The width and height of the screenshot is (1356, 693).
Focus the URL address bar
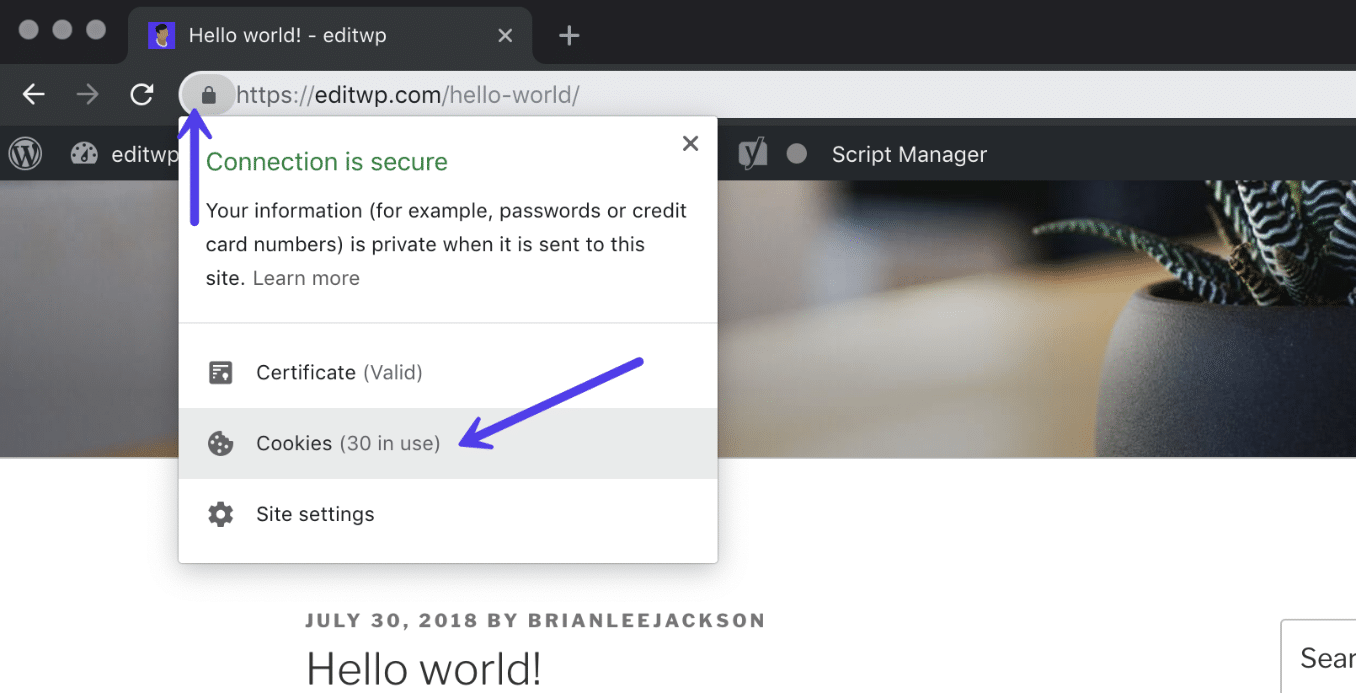[700, 96]
